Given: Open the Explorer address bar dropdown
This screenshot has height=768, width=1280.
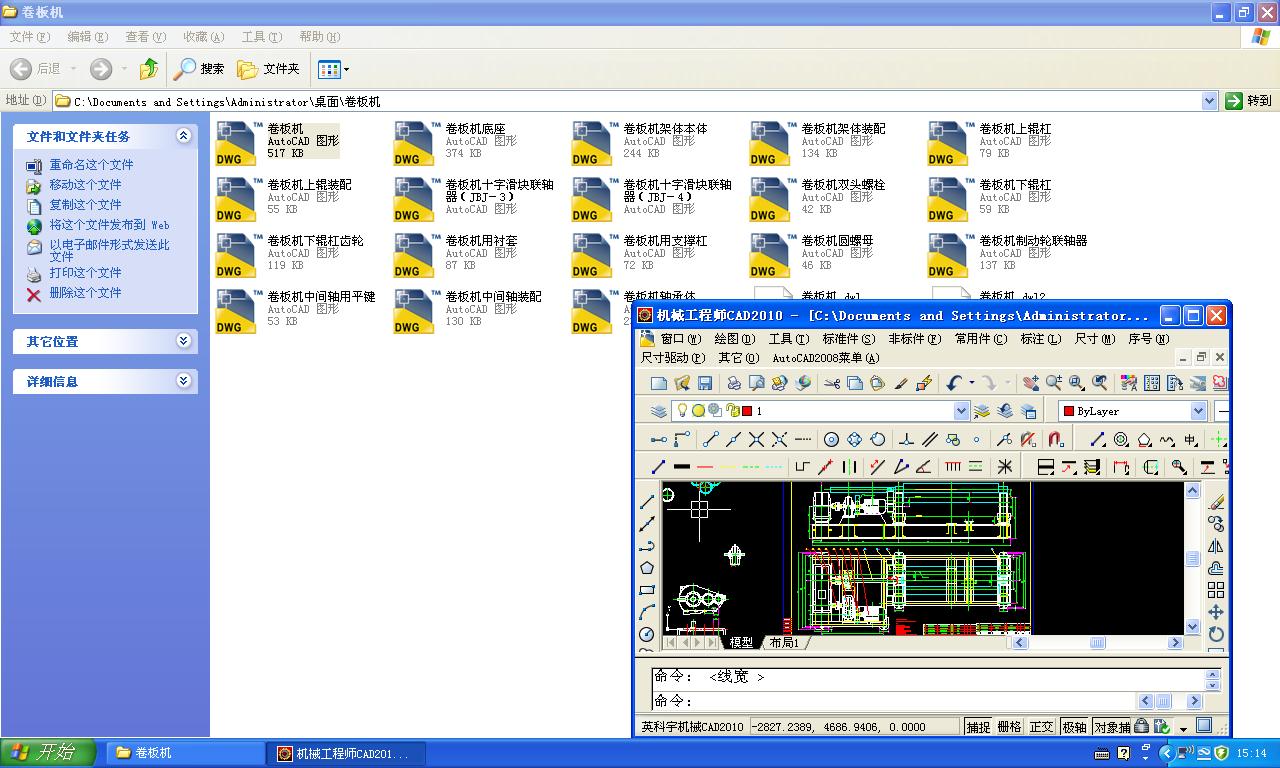Looking at the screenshot, I should click(1209, 101).
